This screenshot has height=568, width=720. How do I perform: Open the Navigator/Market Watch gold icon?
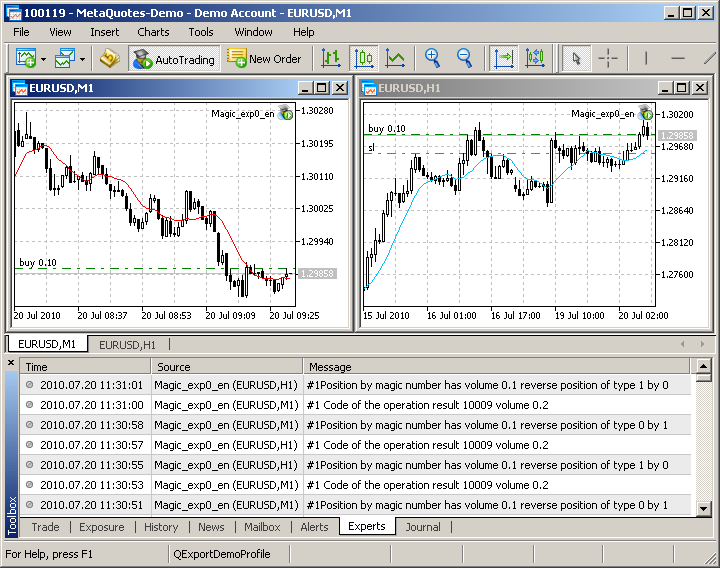pyautogui.click(x=110, y=58)
